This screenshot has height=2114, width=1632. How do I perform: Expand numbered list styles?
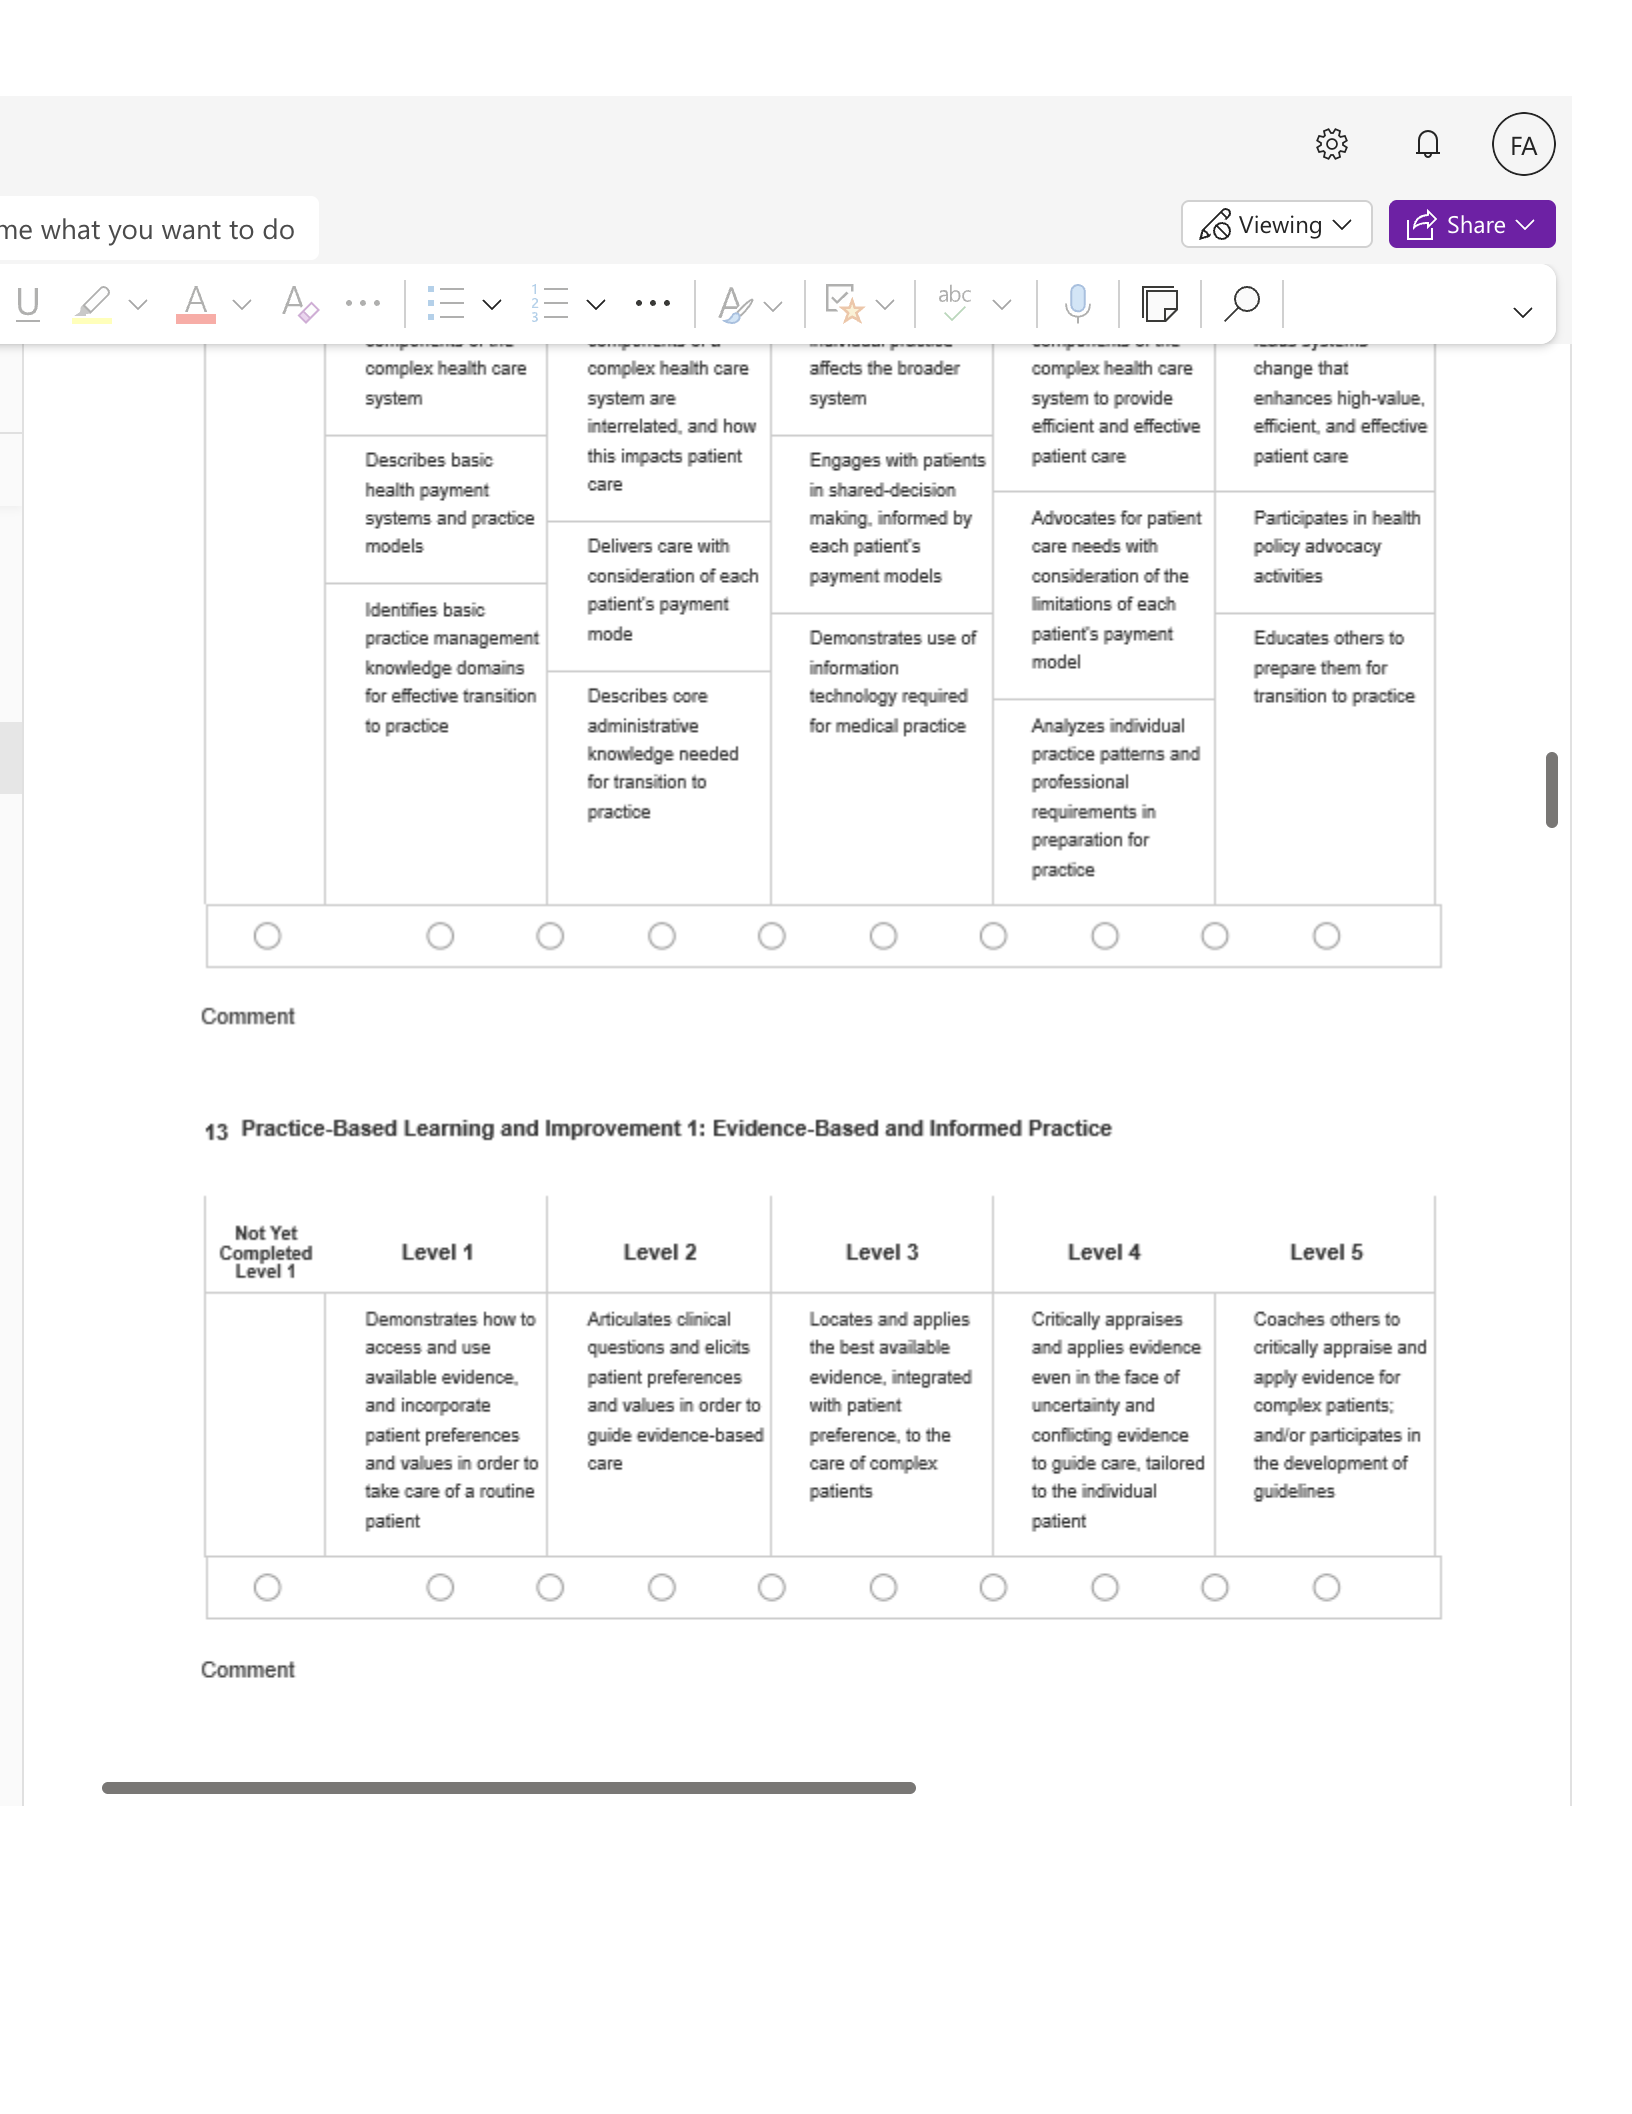click(x=596, y=304)
